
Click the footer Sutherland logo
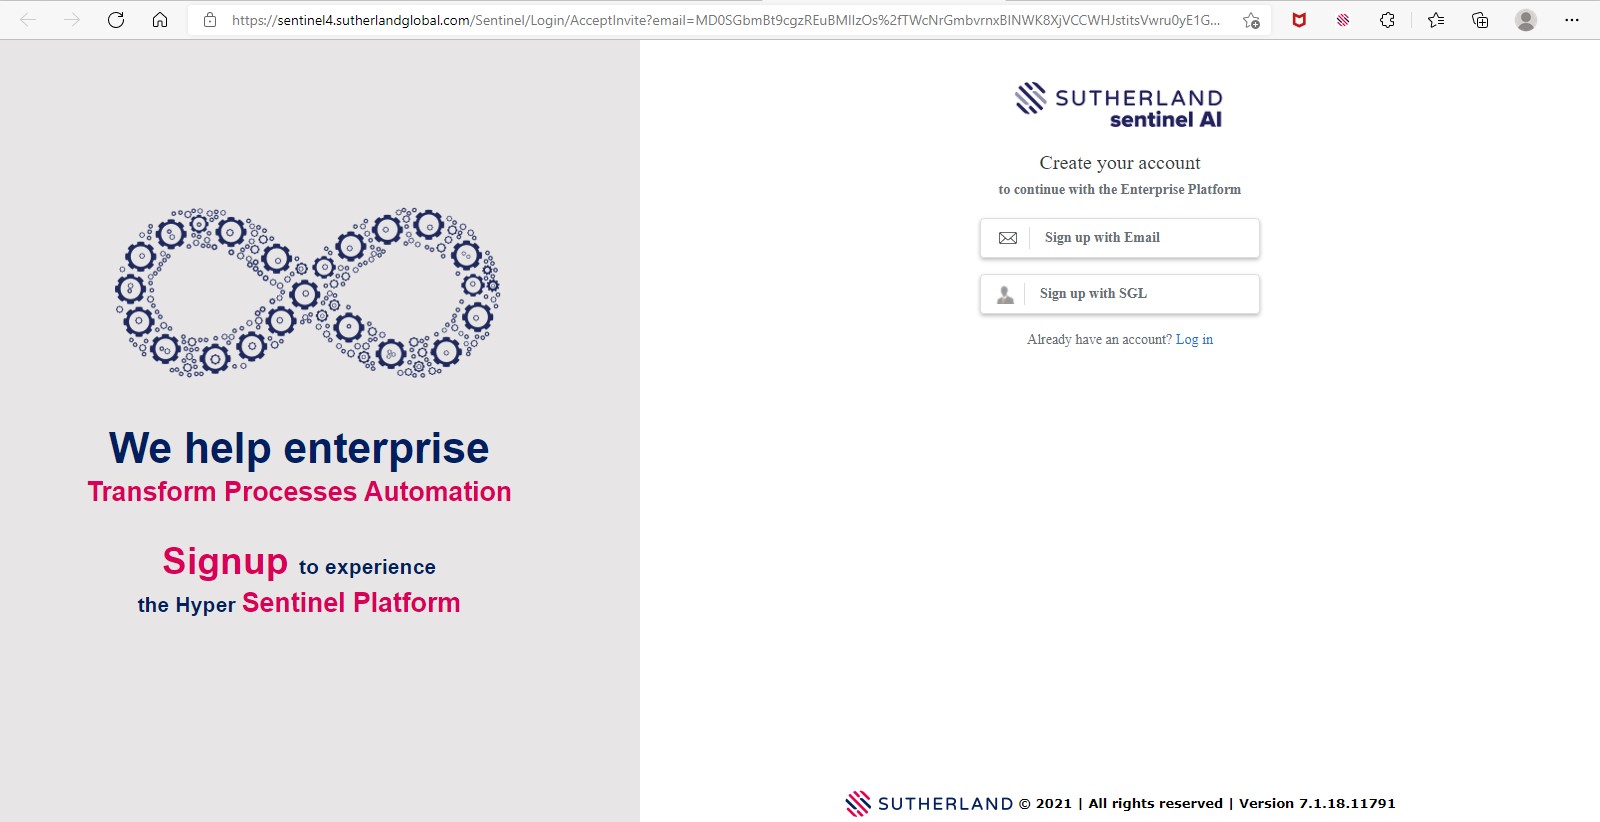(929, 803)
